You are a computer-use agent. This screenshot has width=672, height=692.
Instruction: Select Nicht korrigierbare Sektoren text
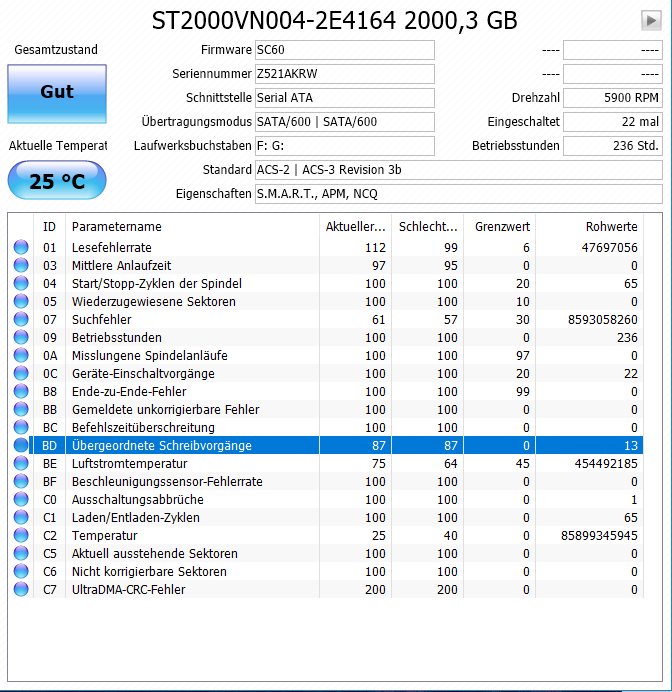click(x=149, y=572)
